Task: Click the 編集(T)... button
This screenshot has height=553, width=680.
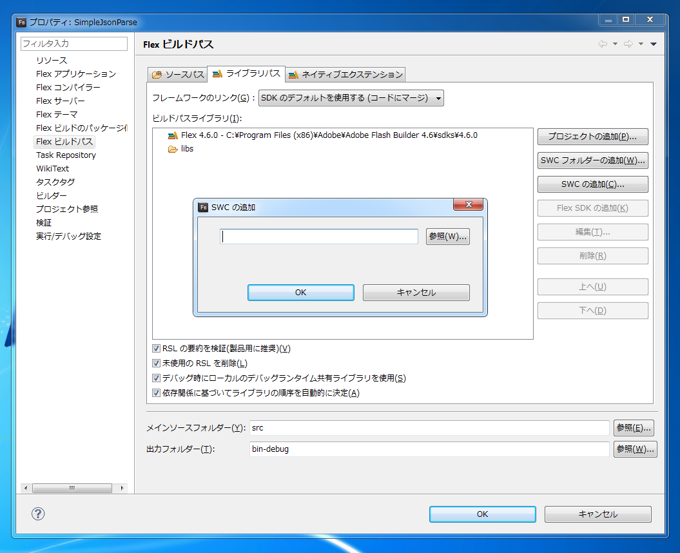Action: click(x=592, y=232)
